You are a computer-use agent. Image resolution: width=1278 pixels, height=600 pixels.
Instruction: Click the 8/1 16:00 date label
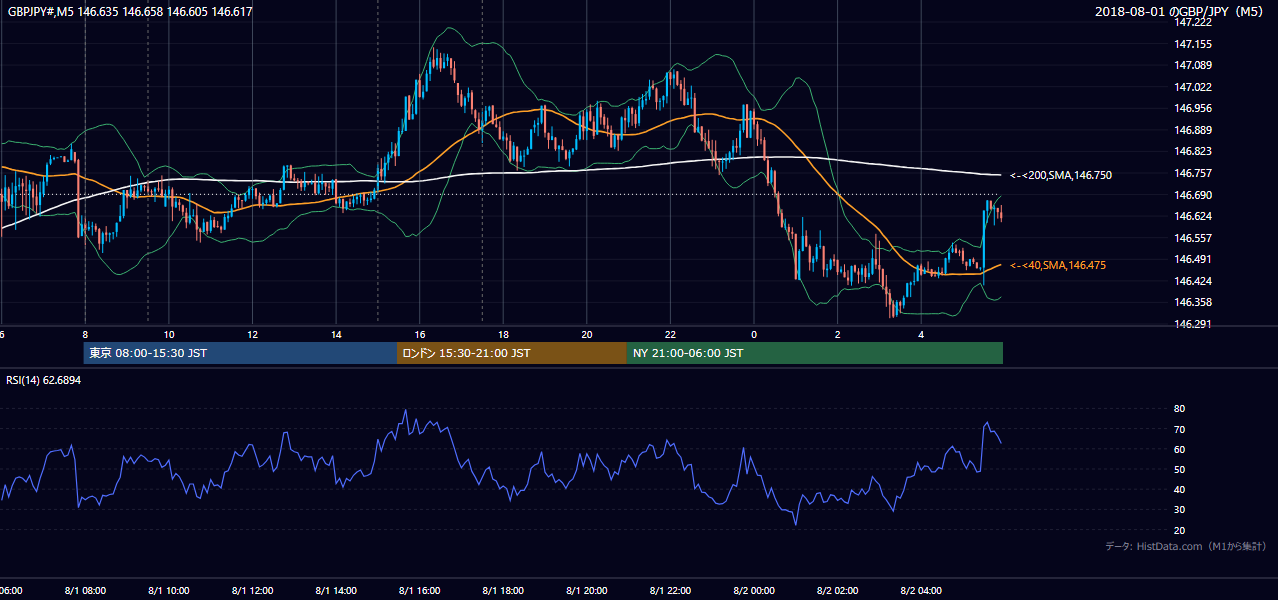coord(420,590)
